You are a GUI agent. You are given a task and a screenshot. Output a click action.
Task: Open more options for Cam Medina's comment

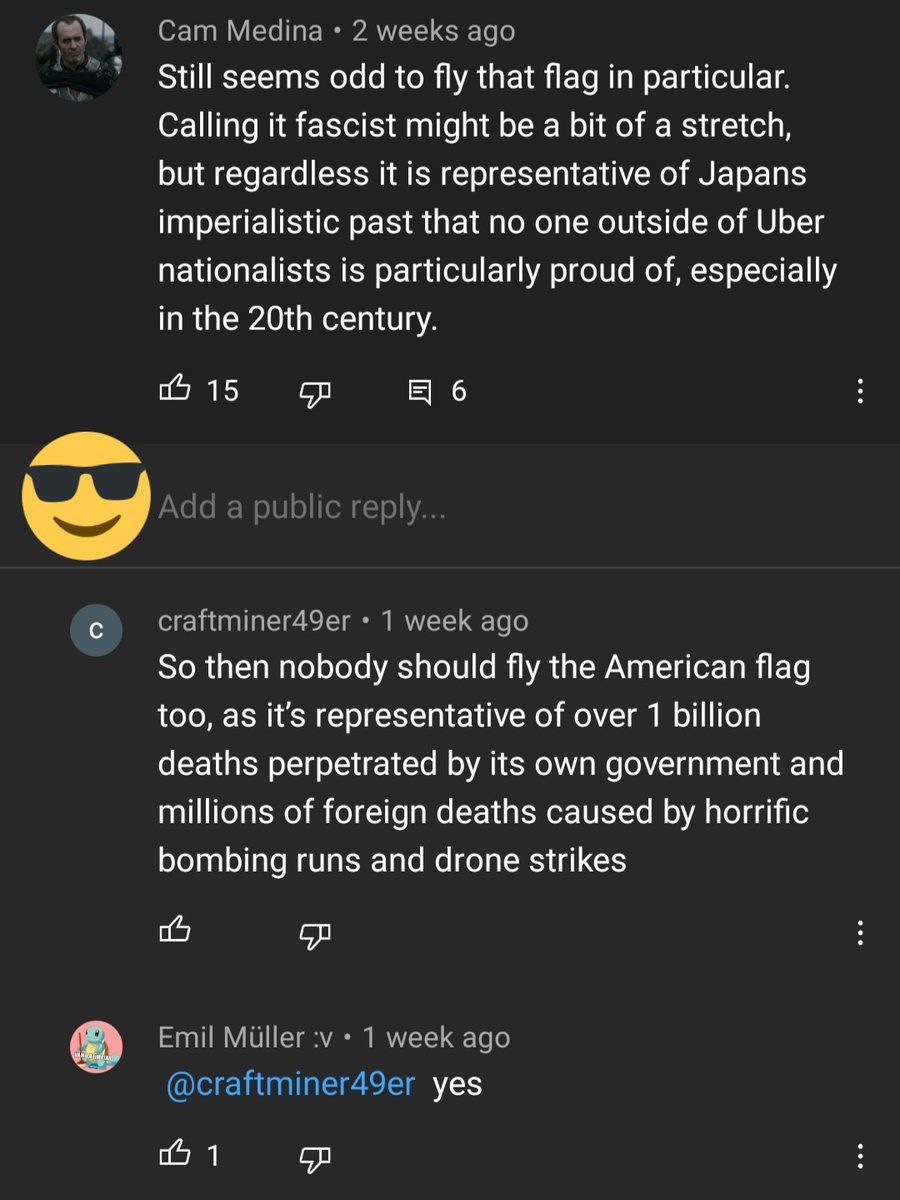click(x=859, y=391)
